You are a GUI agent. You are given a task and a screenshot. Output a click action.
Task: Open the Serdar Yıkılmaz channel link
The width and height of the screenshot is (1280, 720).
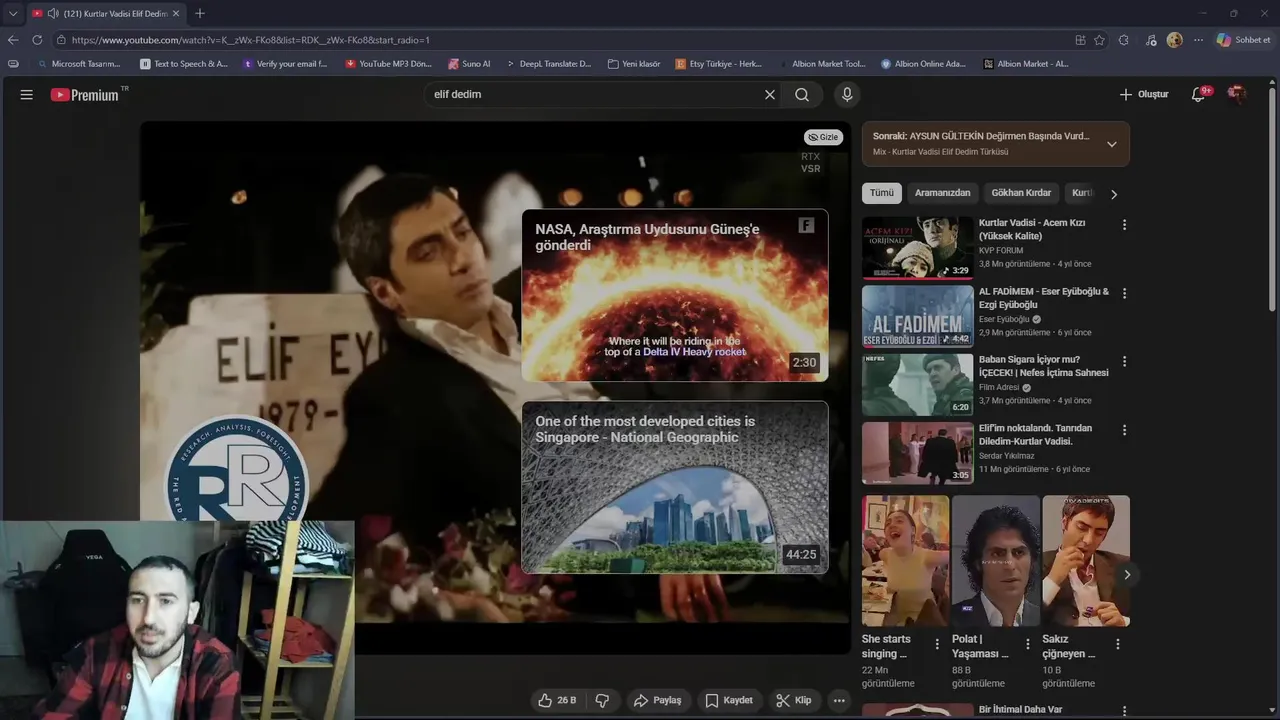coord(1007,455)
